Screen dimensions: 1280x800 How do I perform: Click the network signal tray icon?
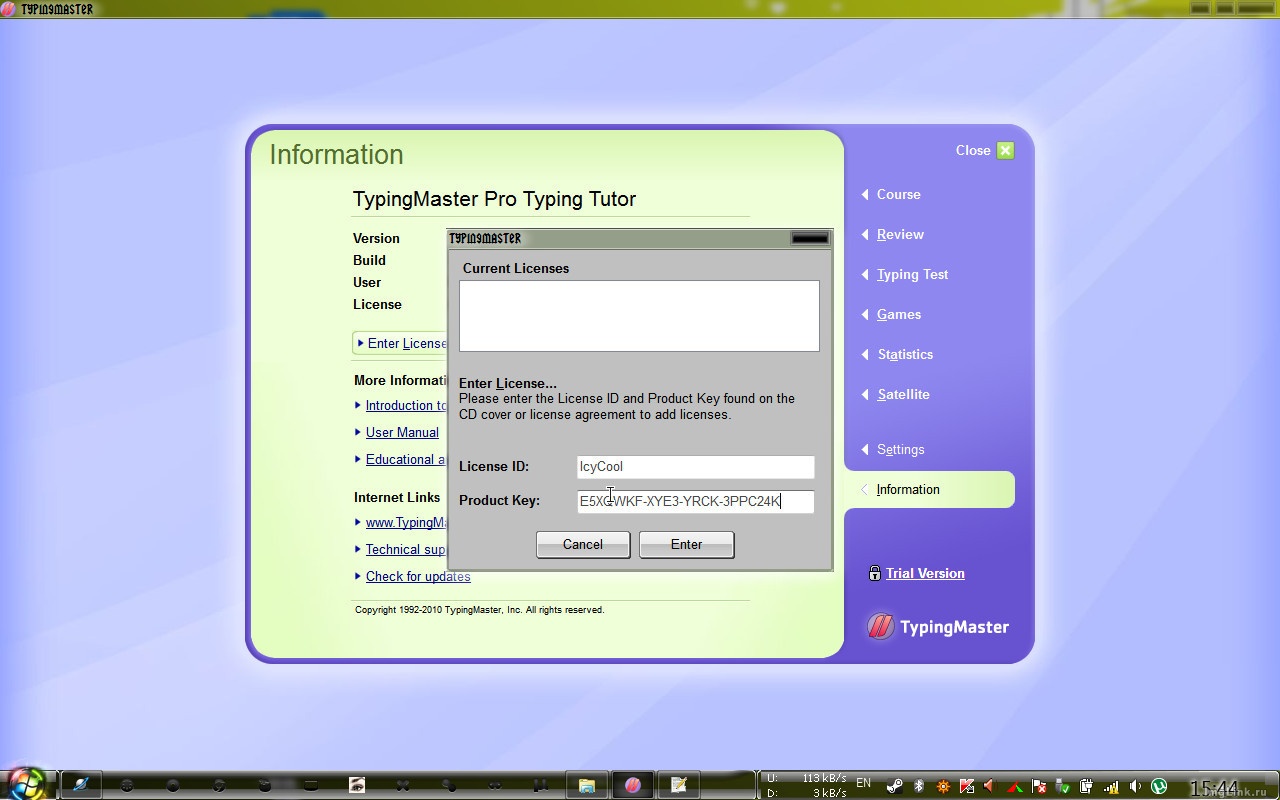tap(1111, 786)
